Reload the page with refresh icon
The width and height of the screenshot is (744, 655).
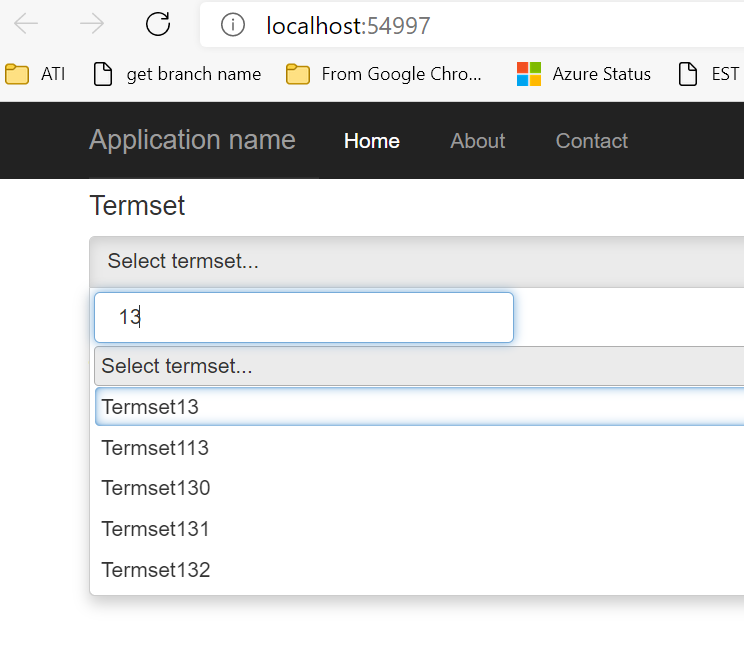pyautogui.click(x=158, y=25)
